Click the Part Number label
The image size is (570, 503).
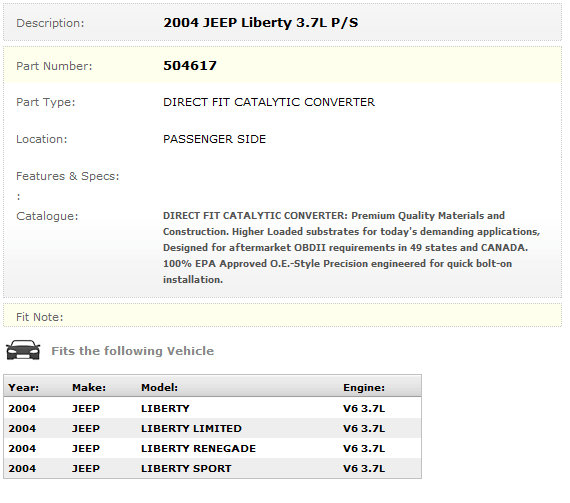point(54,66)
